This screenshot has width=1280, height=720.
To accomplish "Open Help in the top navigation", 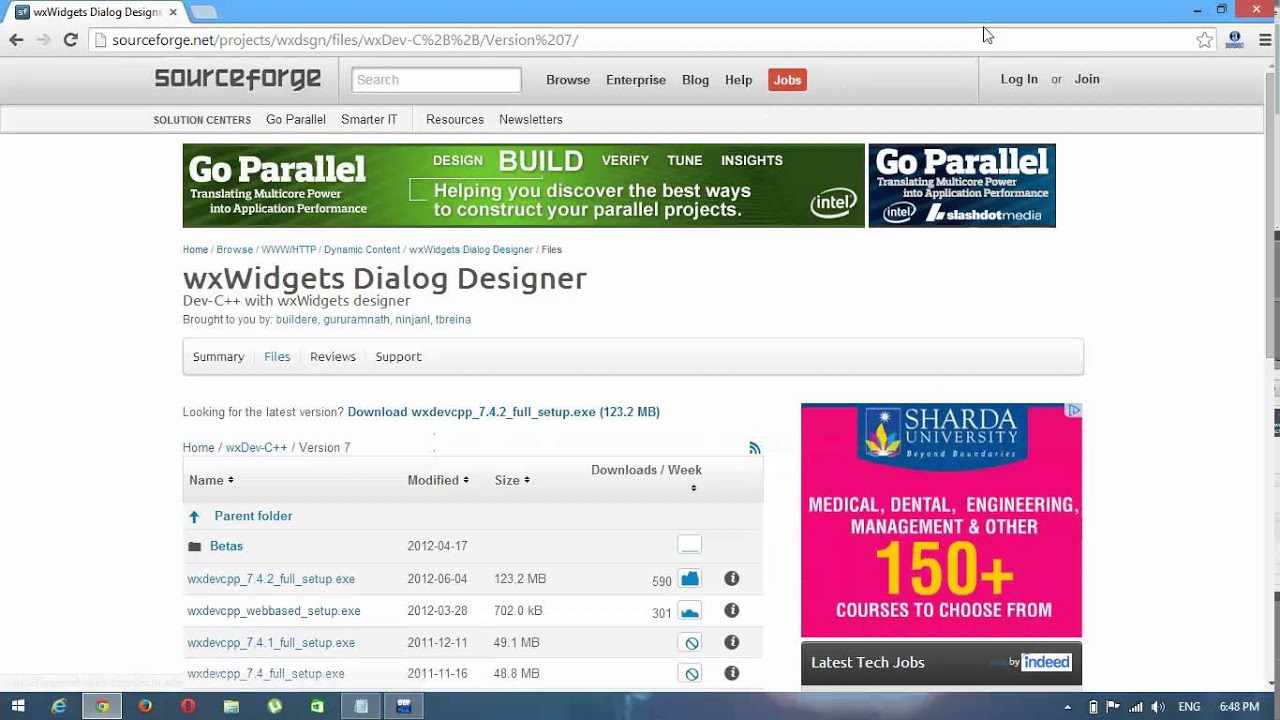I will (x=738, y=80).
